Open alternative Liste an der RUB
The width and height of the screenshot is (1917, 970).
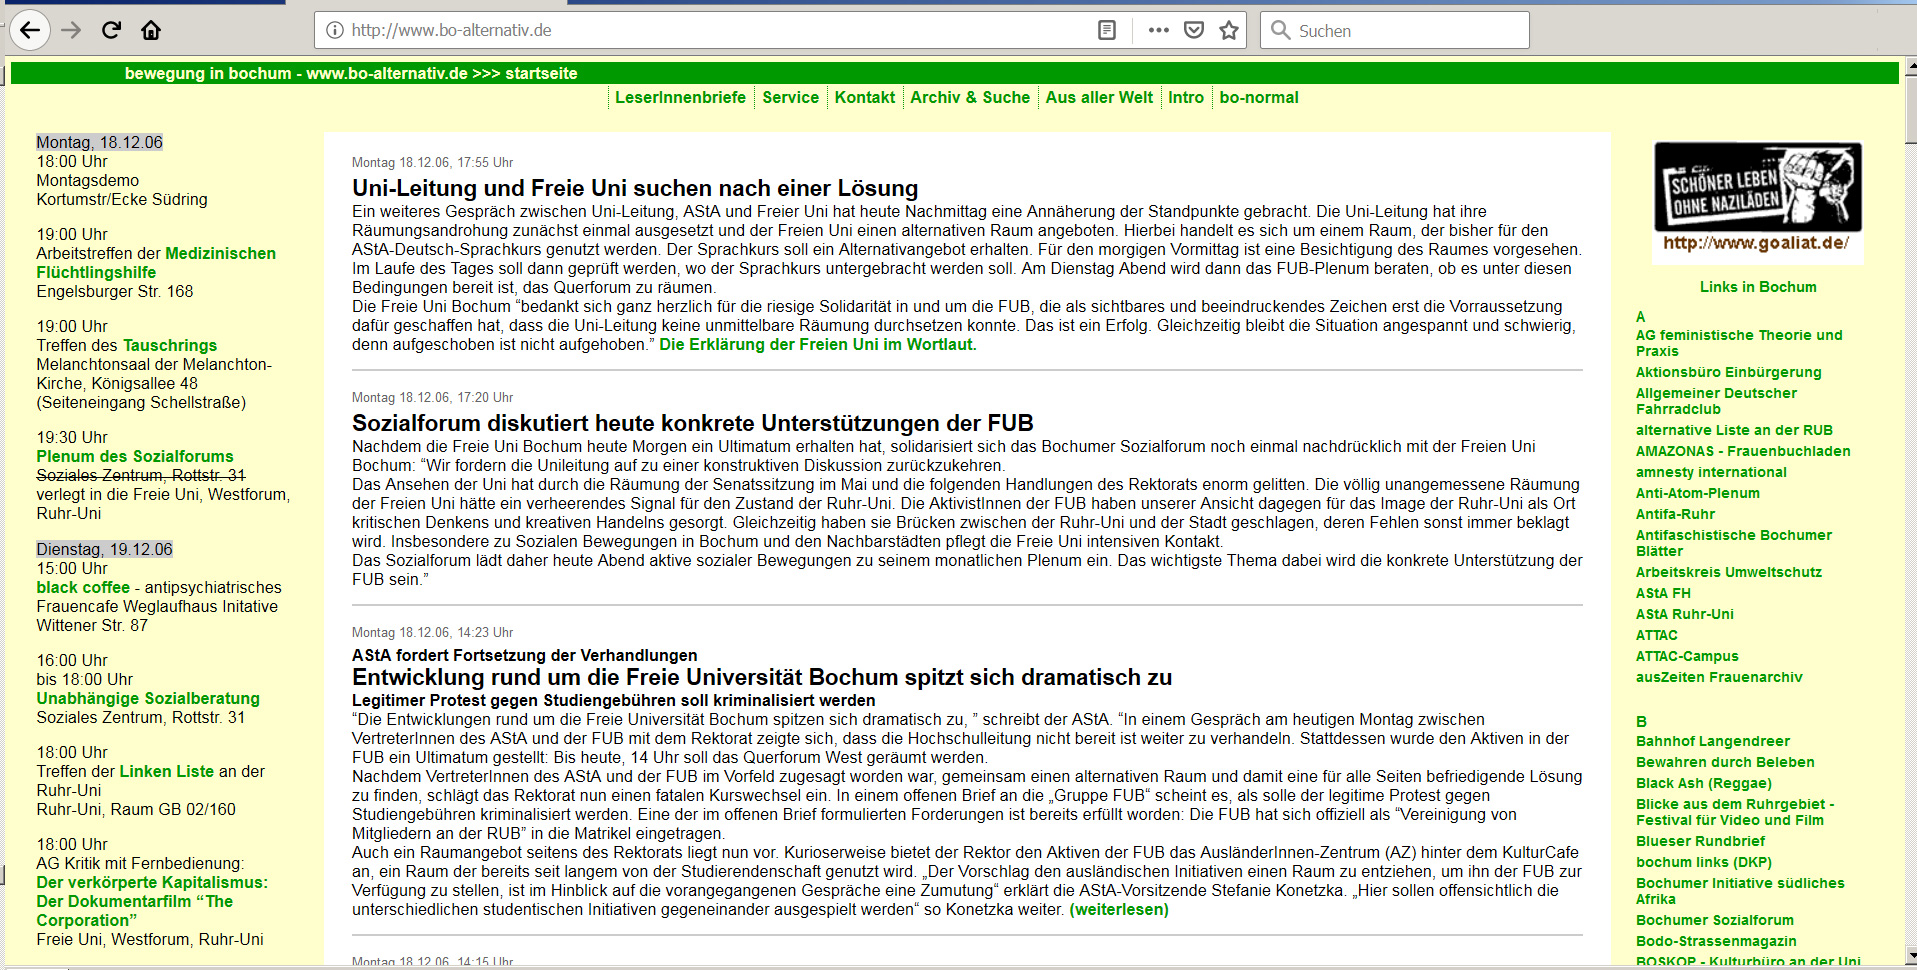click(x=1734, y=430)
